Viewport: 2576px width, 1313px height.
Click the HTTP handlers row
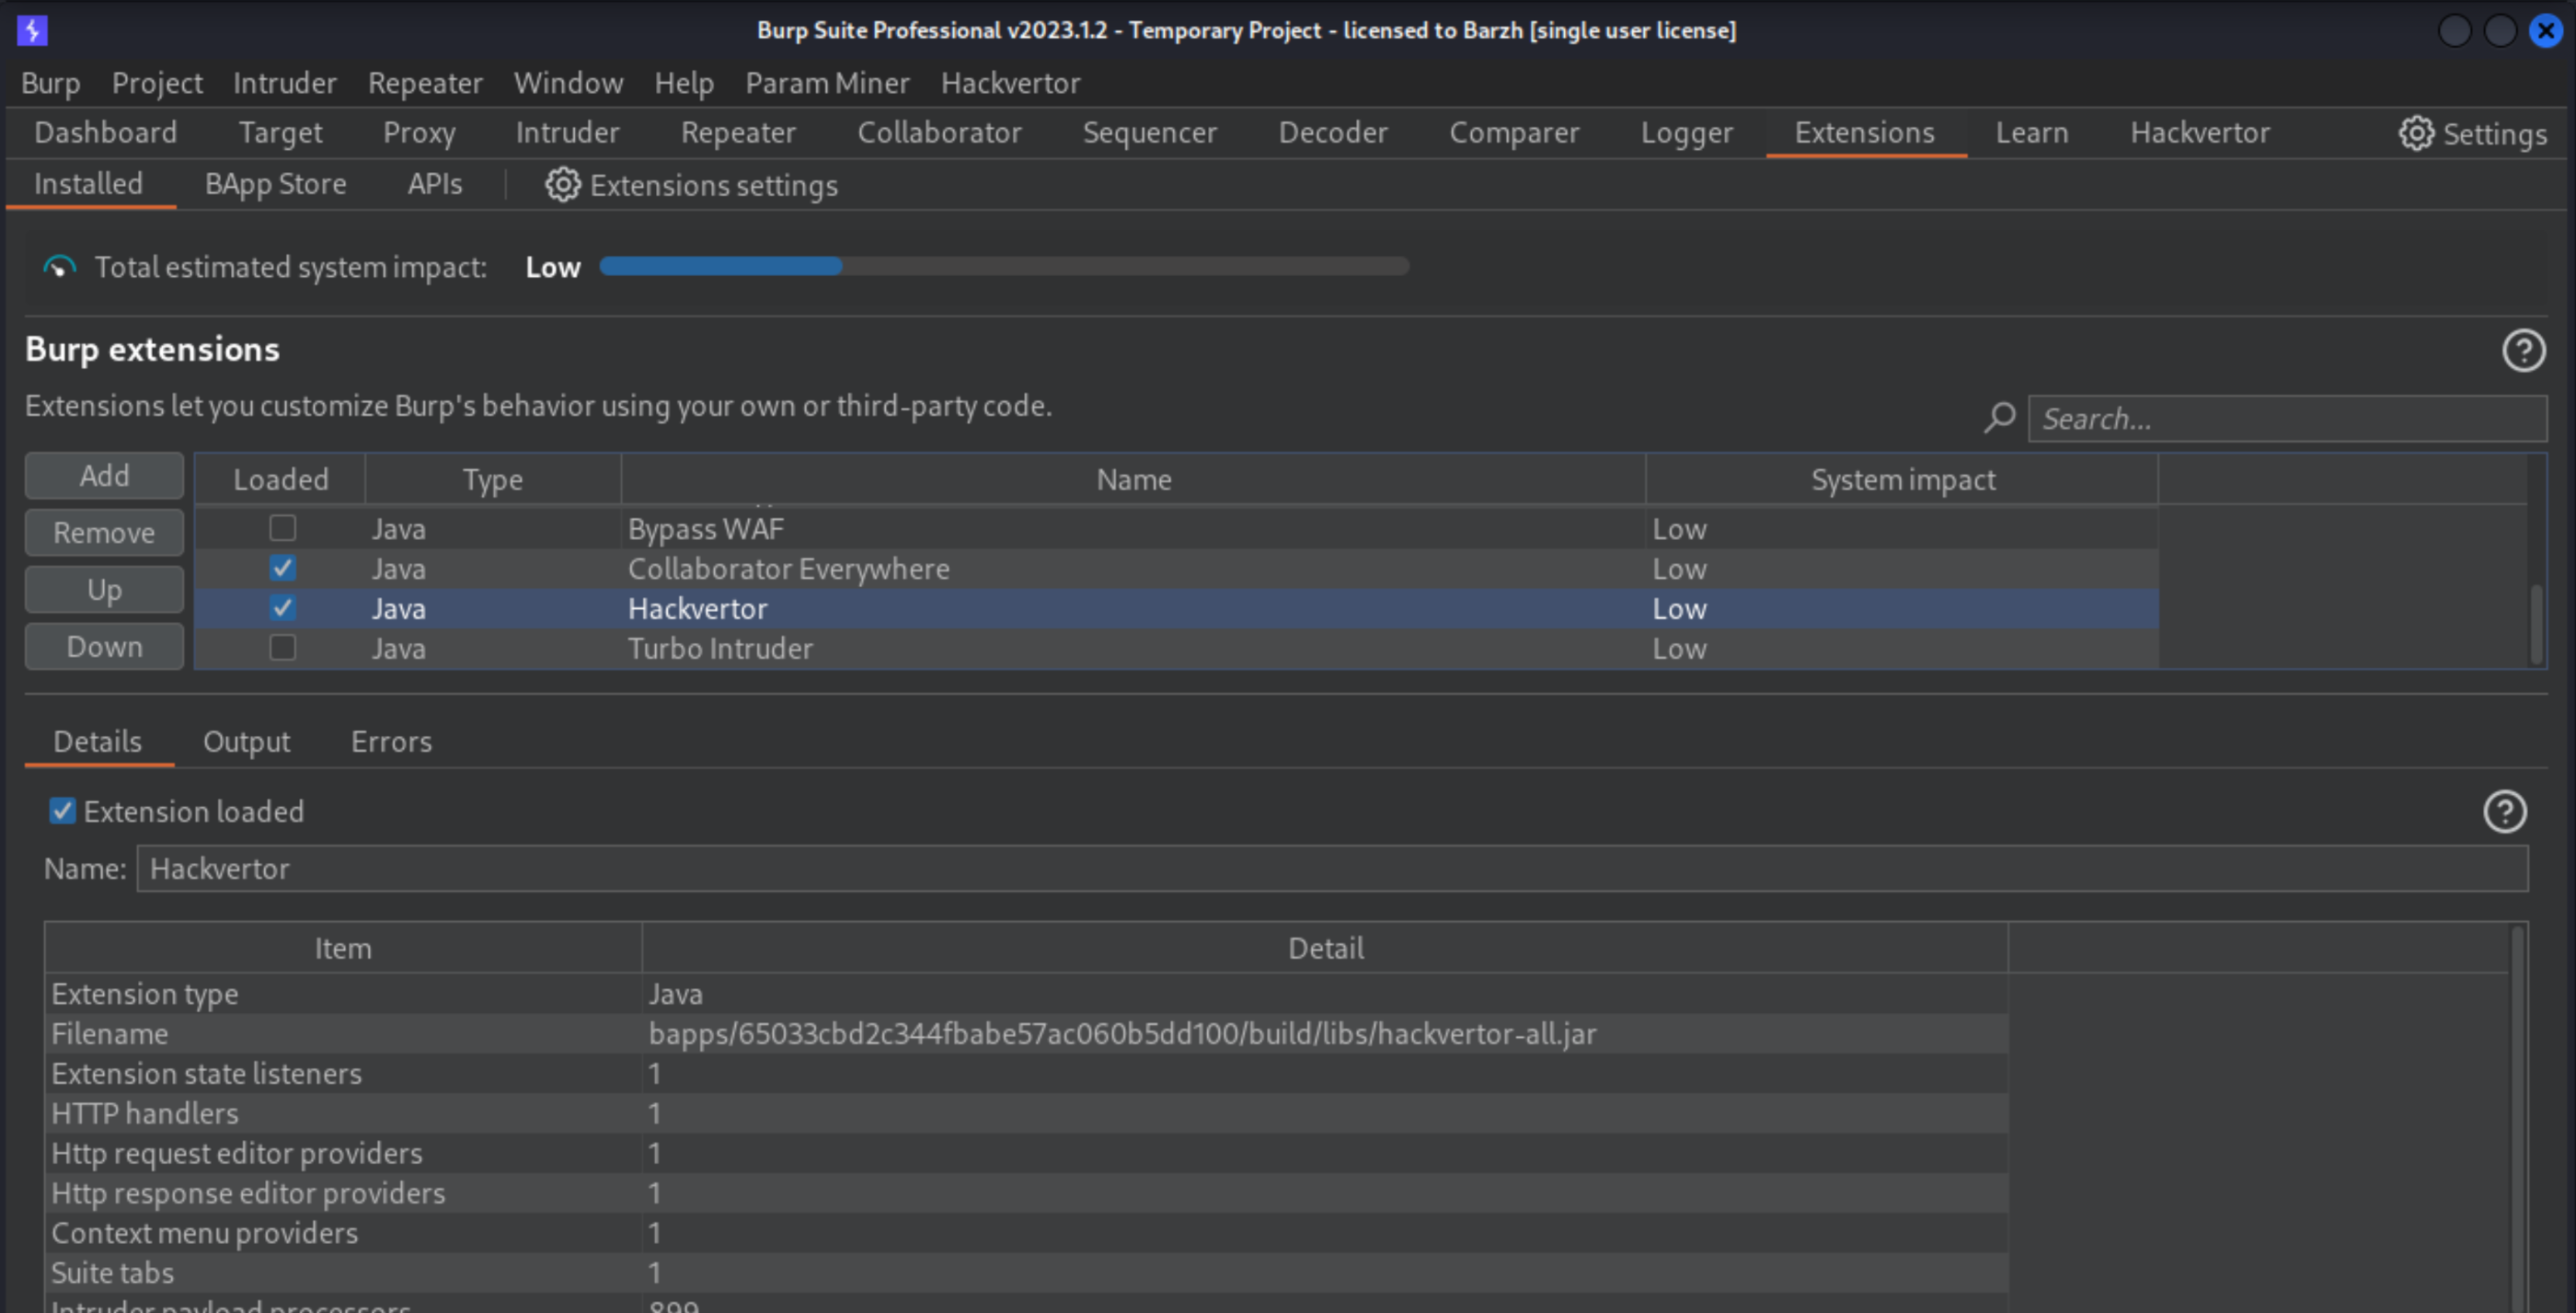1026,1114
